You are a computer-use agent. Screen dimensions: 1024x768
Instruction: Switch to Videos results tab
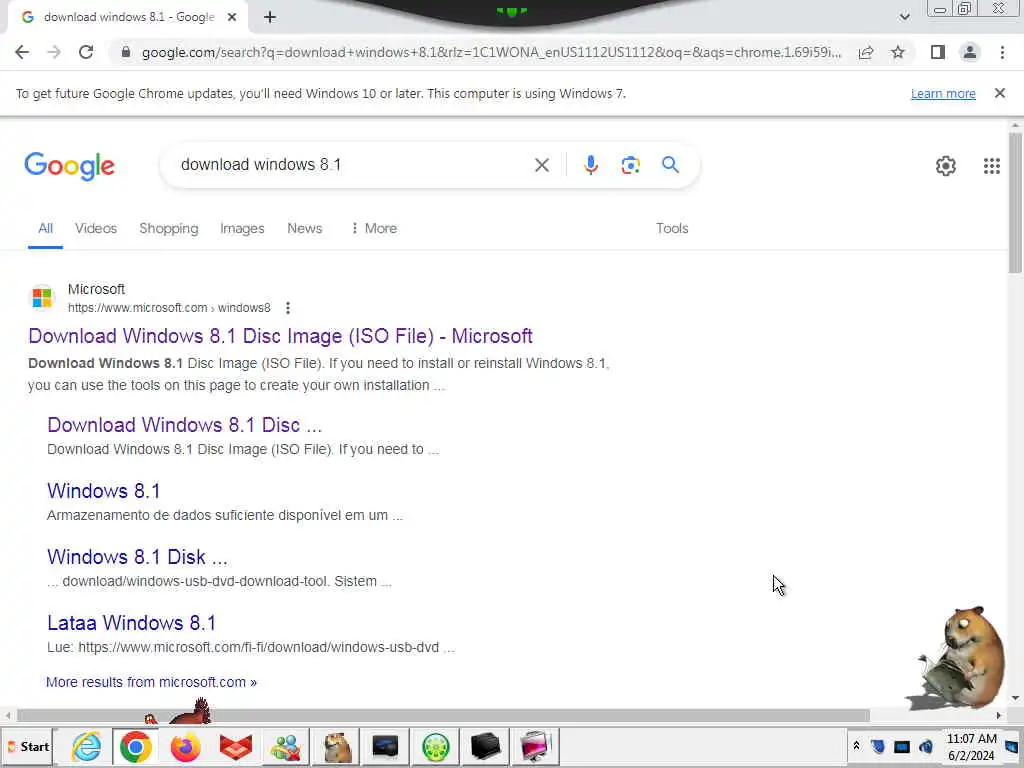coord(96,228)
